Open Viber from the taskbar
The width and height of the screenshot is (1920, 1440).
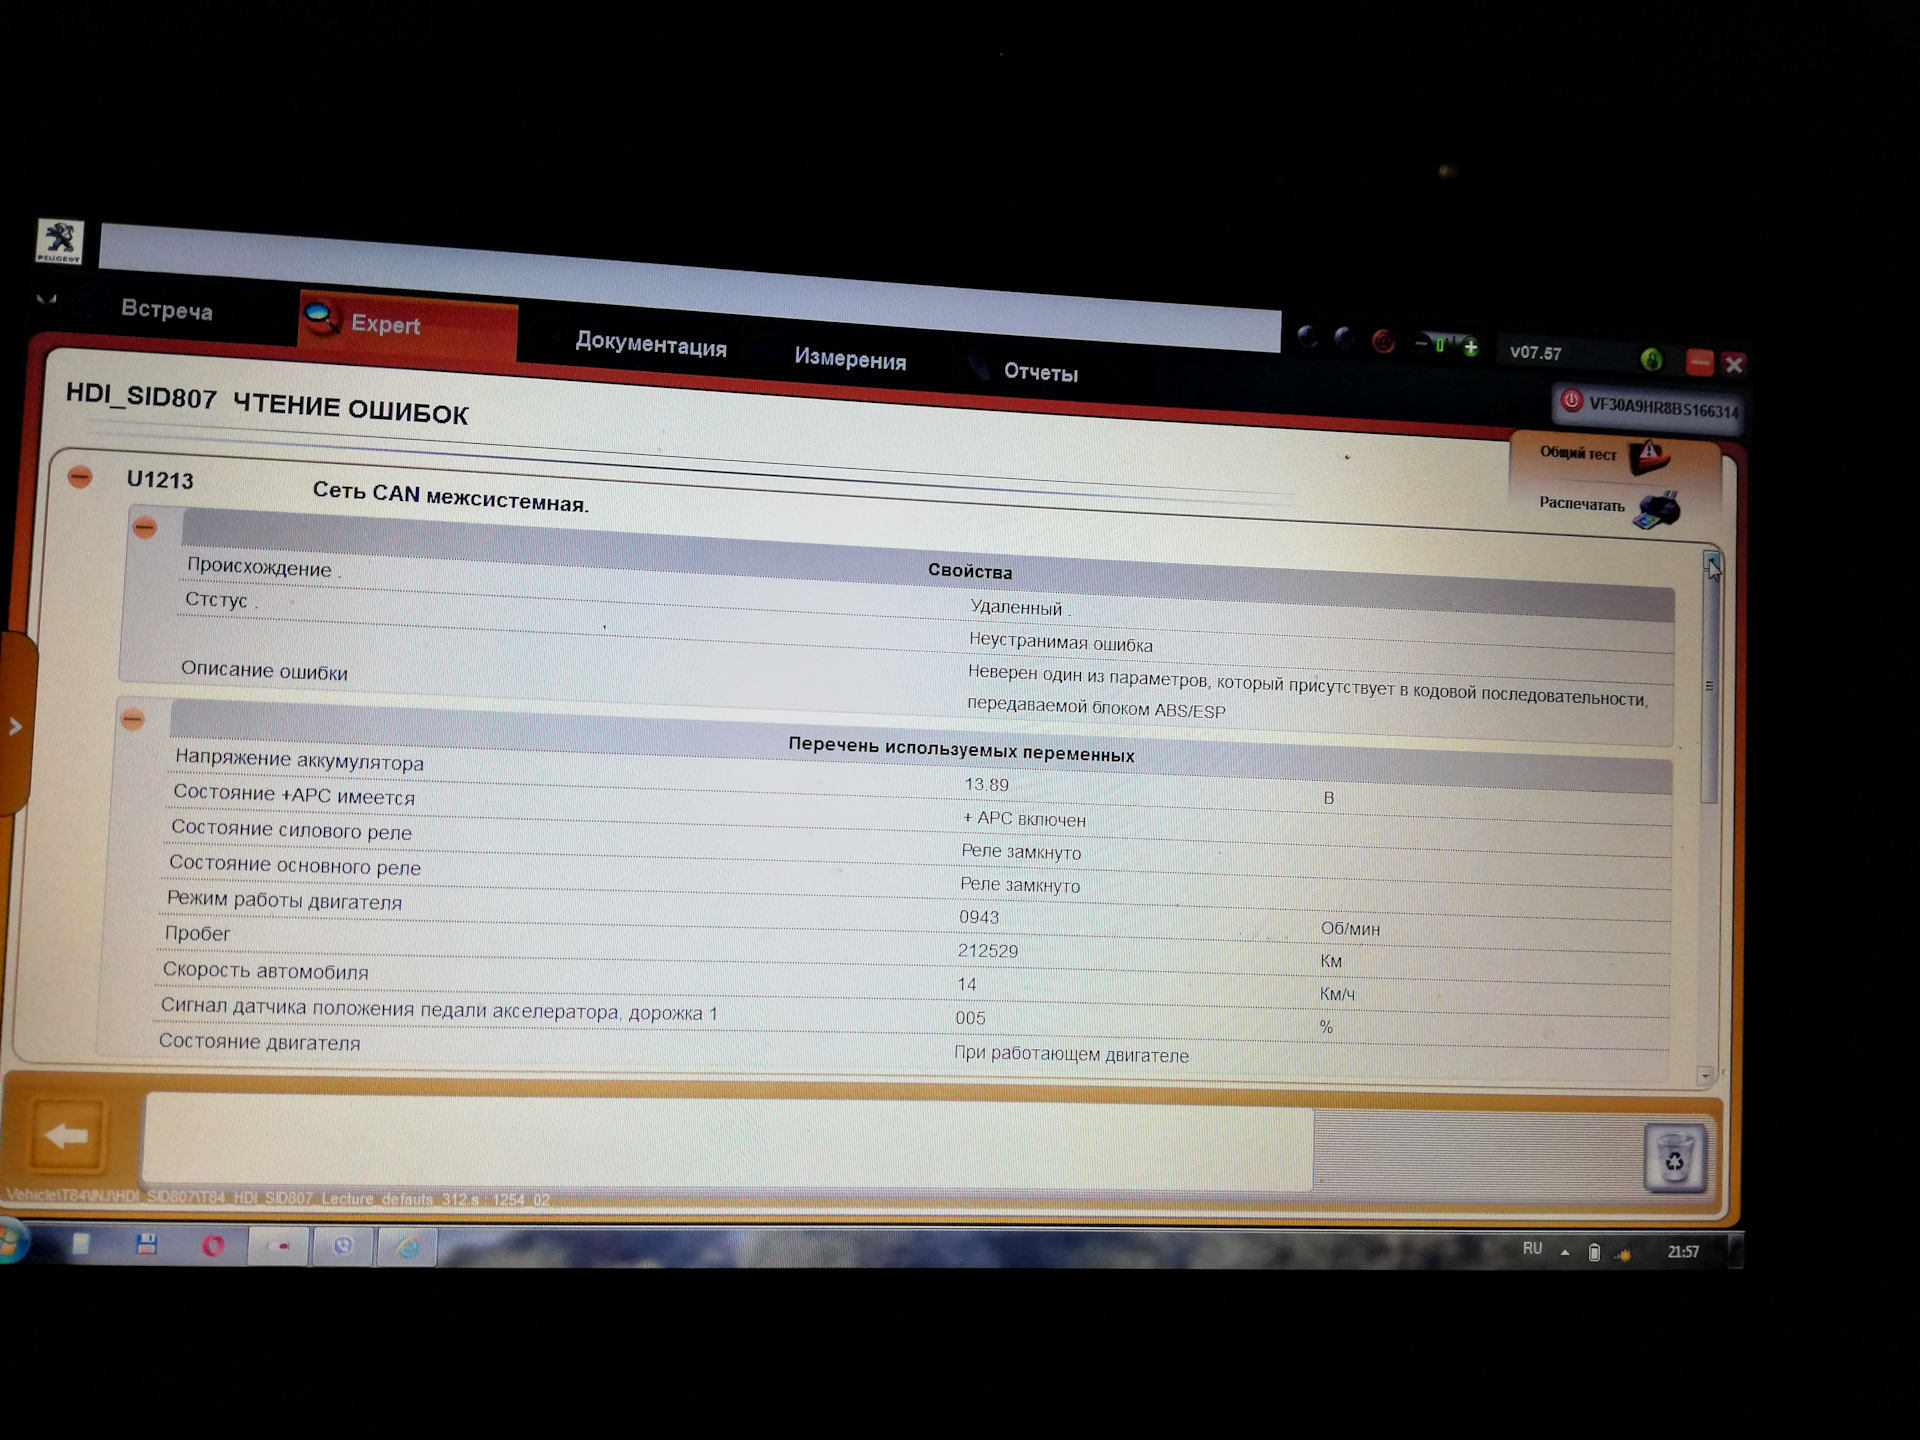click(343, 1246)
